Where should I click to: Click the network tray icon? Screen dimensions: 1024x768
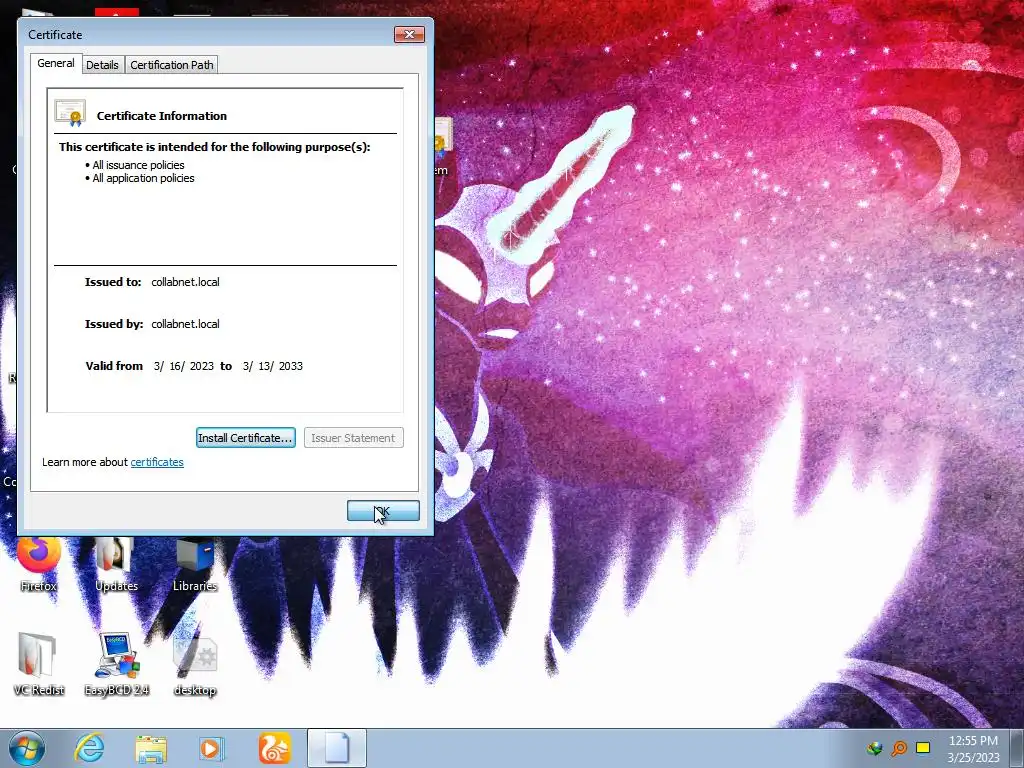point(874,748)
